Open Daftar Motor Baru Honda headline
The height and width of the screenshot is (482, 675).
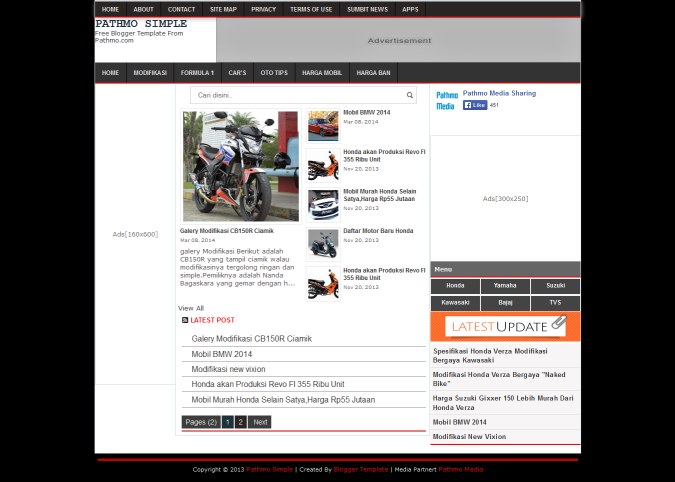click(x=378, y=231)
